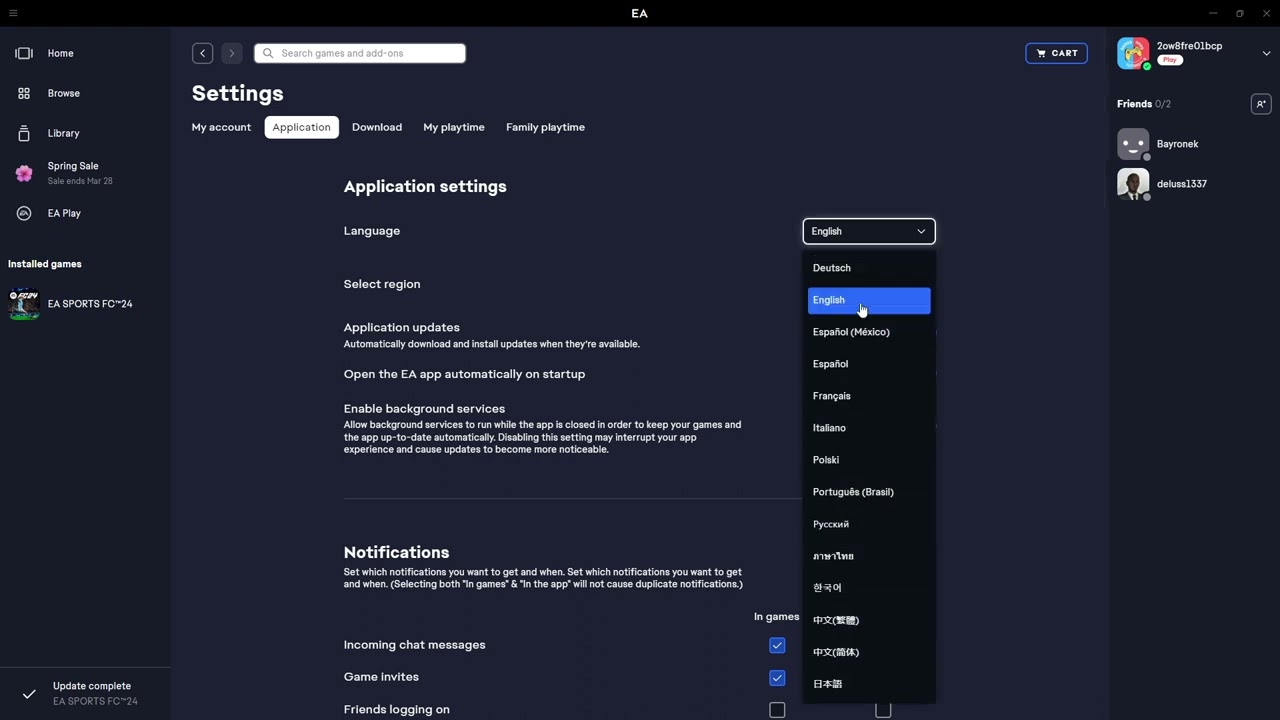The width and height of the screenshot is (1280, 720).
Task: Toggle Incoming chat messages in games checkbox
Action: point(777,645)
